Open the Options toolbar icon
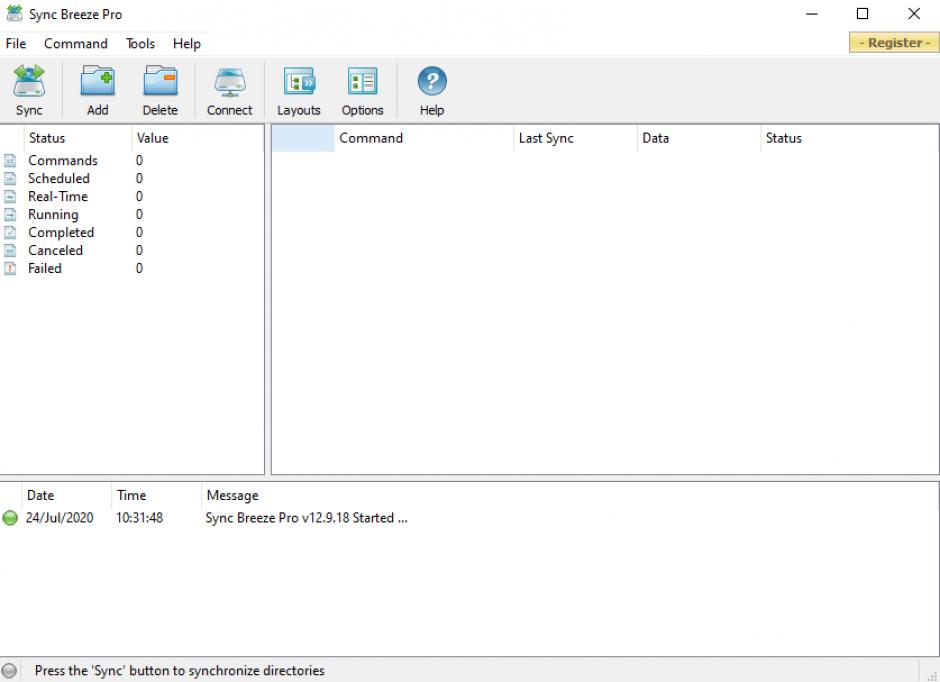The image size is (940, 682). pyautogui.click(x=362, y=82)
